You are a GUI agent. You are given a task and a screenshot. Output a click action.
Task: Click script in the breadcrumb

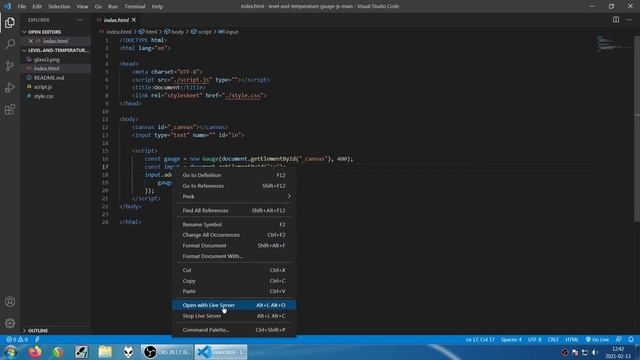click(204, 32)
